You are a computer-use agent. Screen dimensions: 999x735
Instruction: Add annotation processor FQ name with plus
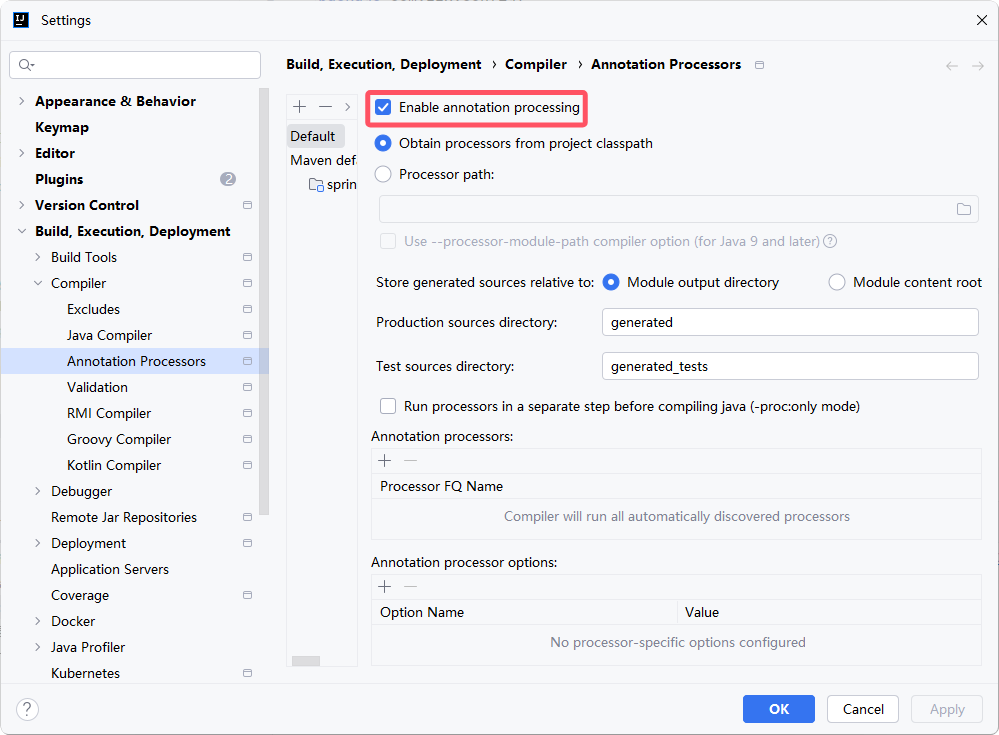click(x=385, y=460)
